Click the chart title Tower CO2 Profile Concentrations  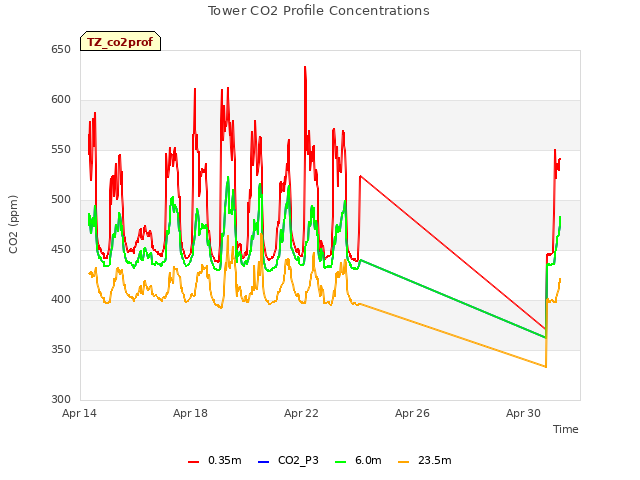(x=318, y=11)
